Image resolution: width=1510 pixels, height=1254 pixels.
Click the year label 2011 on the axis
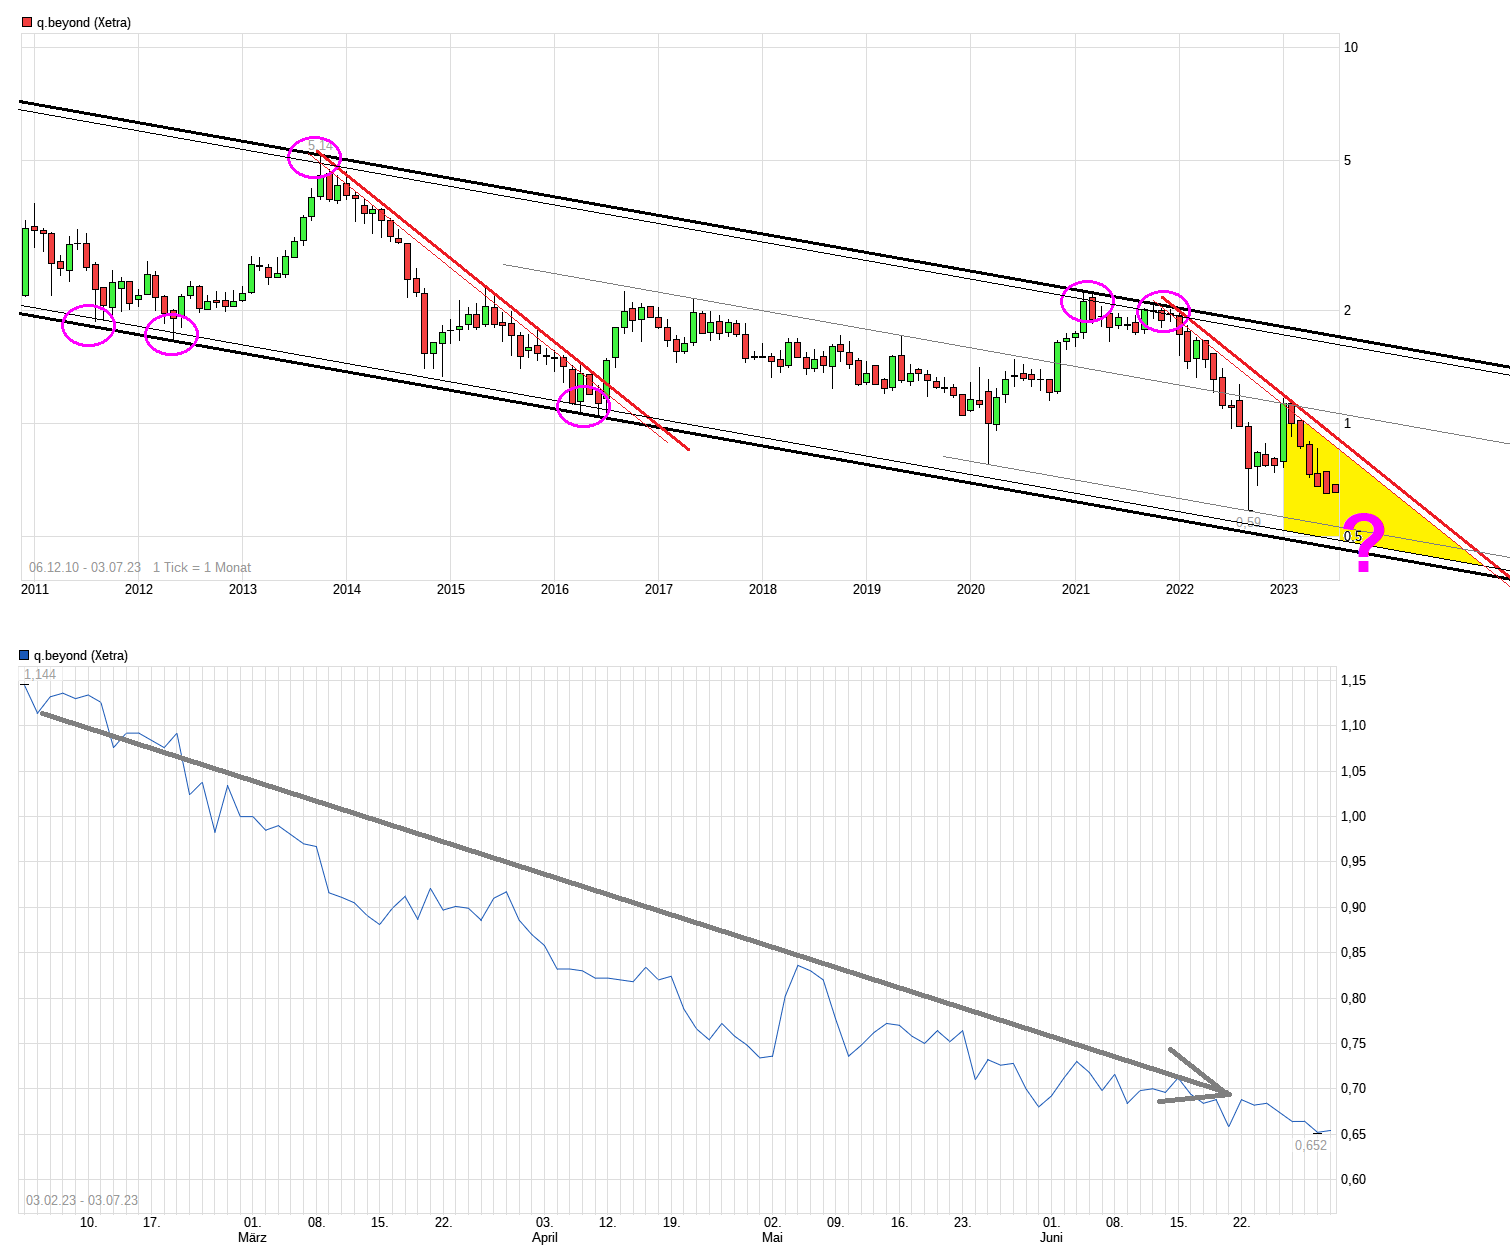[x=35, y=589]
